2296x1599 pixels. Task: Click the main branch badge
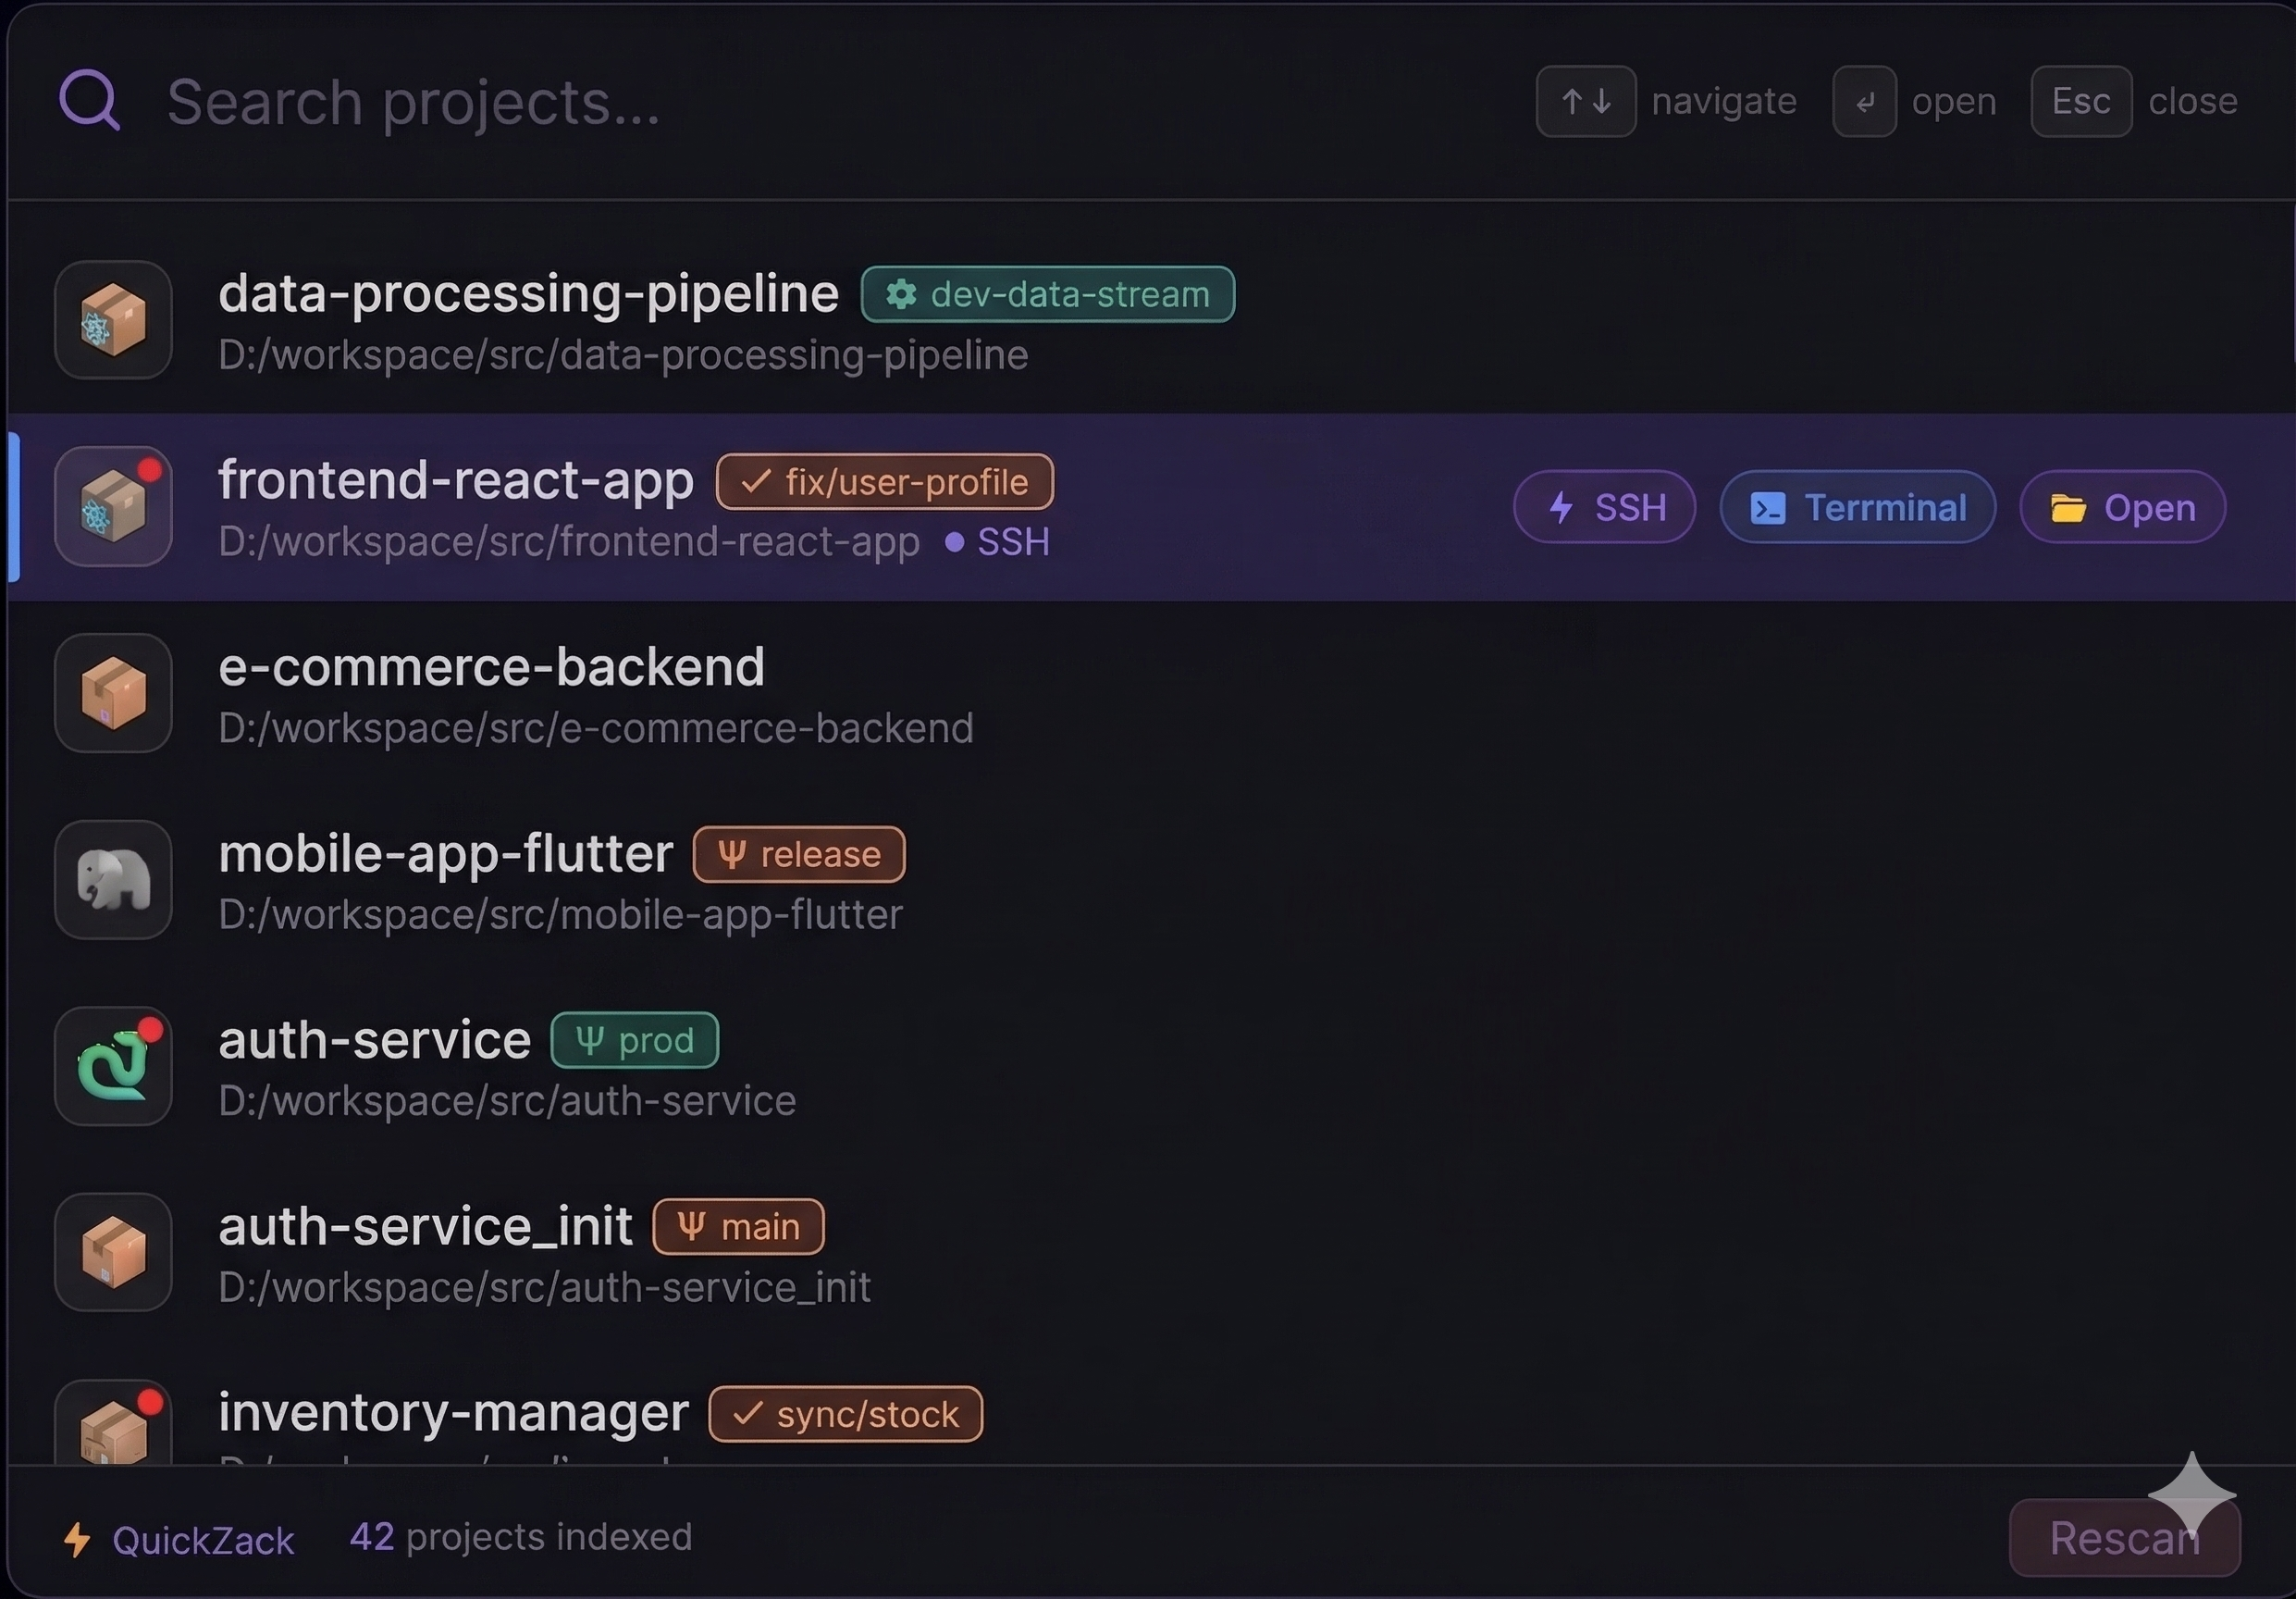tap(739, 1227)
